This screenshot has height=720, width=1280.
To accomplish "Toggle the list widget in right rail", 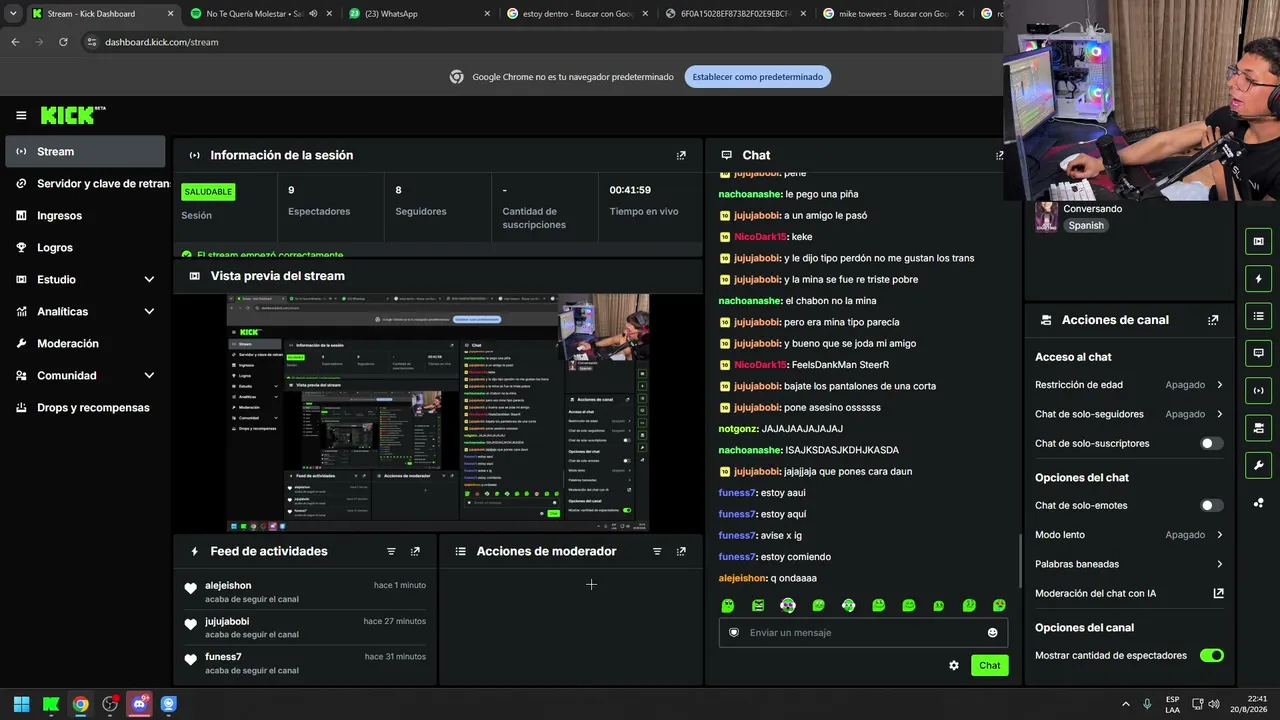I will 1258,316.
